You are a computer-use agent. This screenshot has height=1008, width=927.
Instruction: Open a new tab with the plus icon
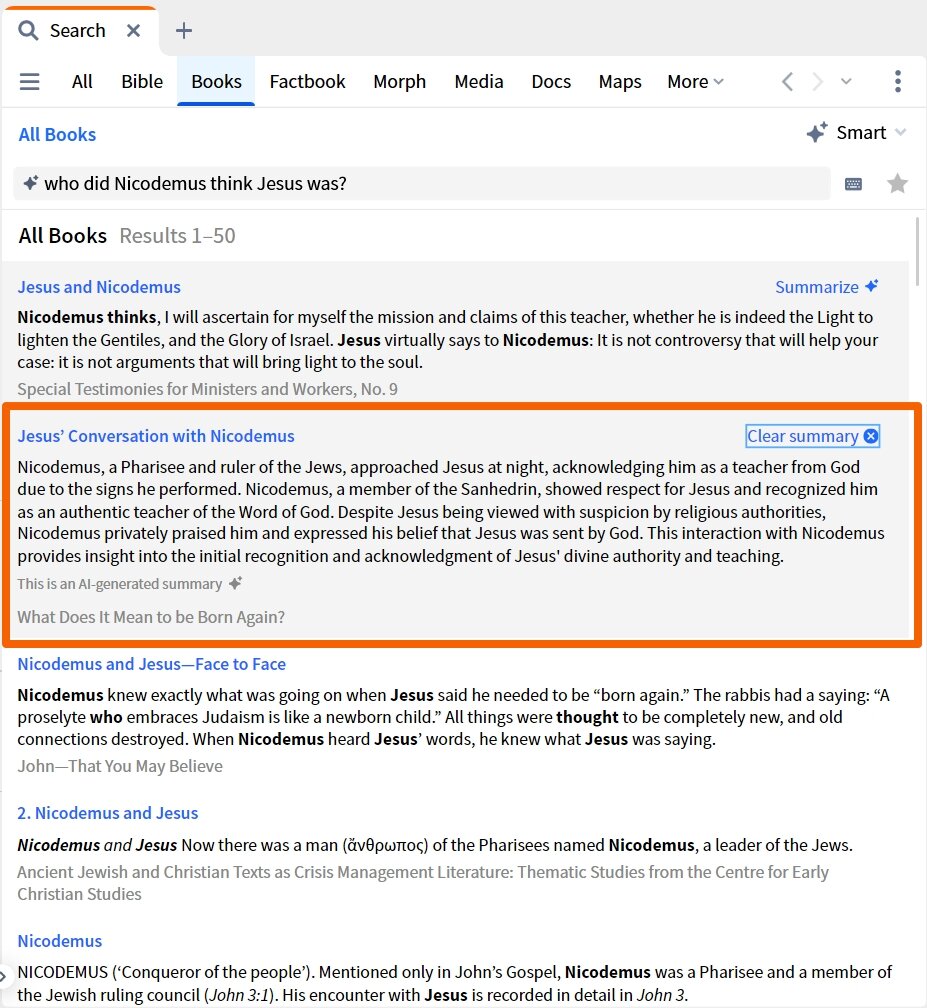tap(183, 31)
